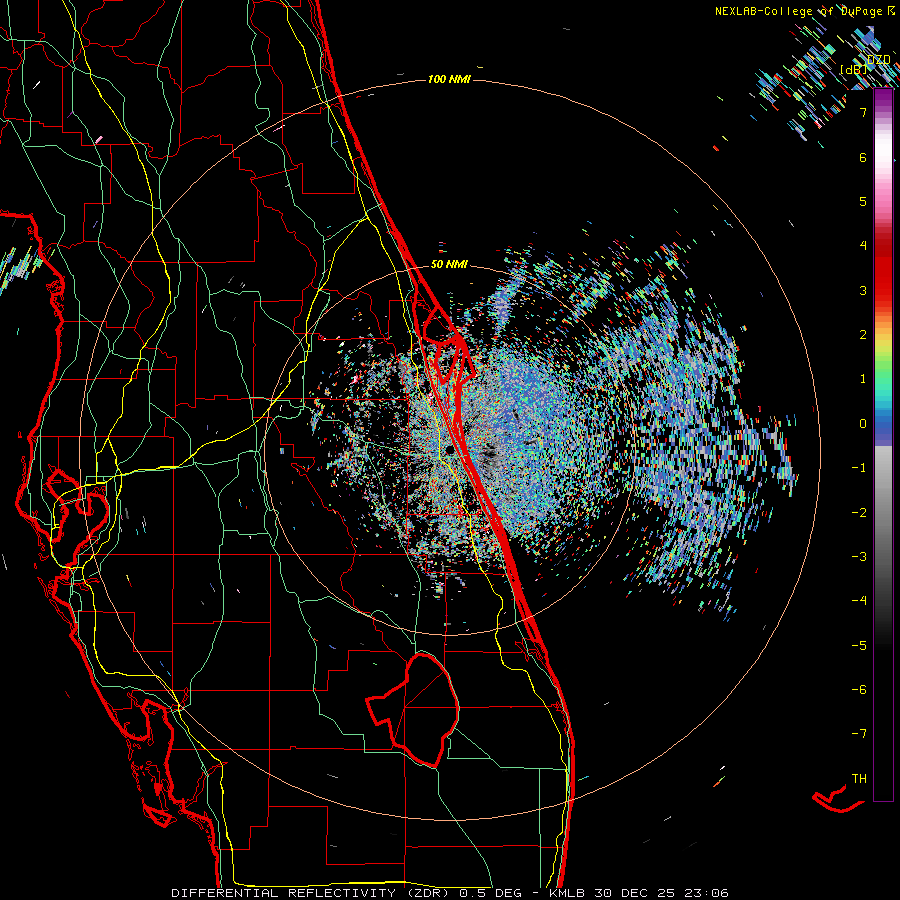Click the 50 NMI range ring label
900x900 pixels.
[449, 265]
